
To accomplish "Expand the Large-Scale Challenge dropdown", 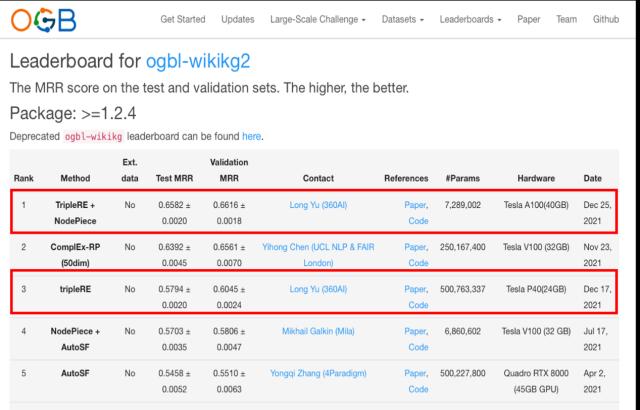I will tap(319, 22).
